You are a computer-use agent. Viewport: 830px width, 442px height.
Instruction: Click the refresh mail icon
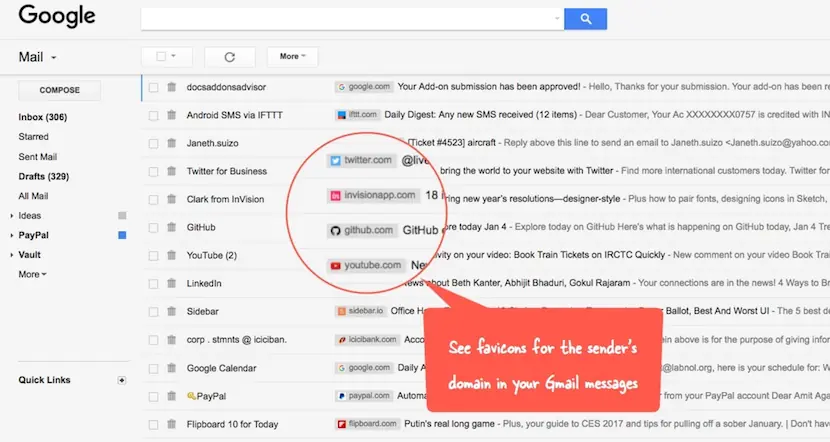click(230, 57)
